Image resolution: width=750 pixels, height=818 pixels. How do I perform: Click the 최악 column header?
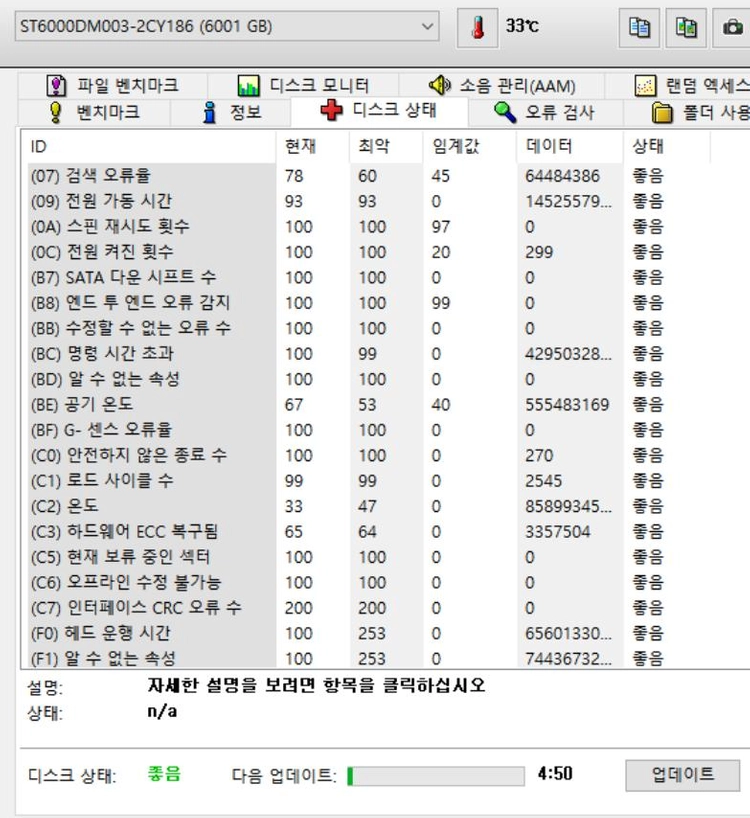(x=386, y=147)
